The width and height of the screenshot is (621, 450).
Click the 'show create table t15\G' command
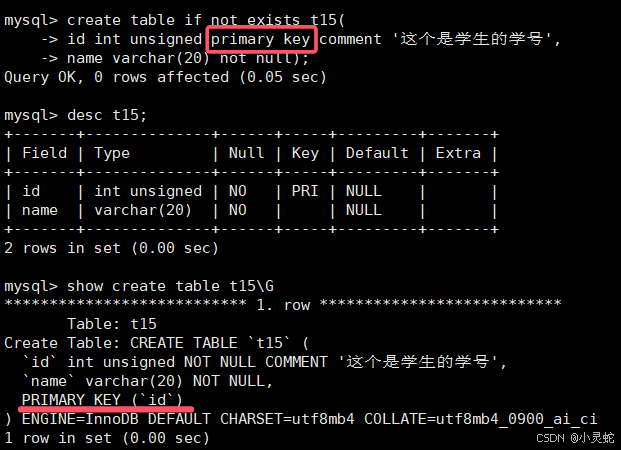pyautogui.click(x=170, y=286)
